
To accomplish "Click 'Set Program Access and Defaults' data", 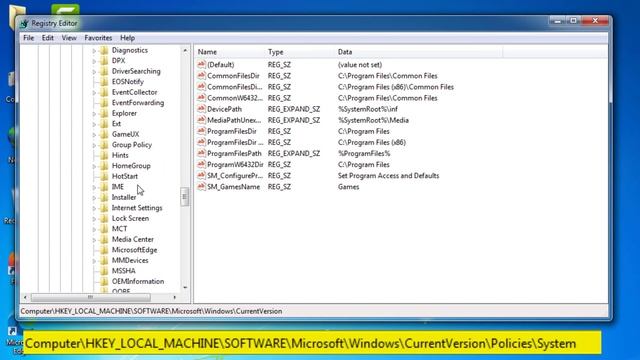I will pyautogui.click(x=388, y=176).
